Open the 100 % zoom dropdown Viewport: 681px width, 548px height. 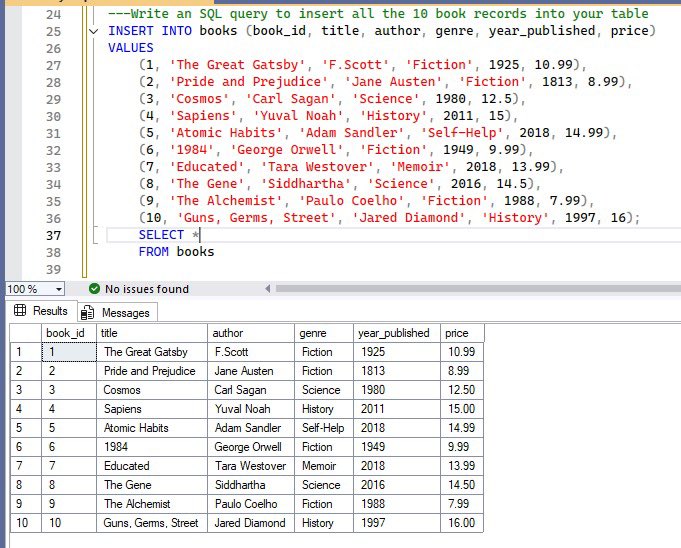coord(59,289)
